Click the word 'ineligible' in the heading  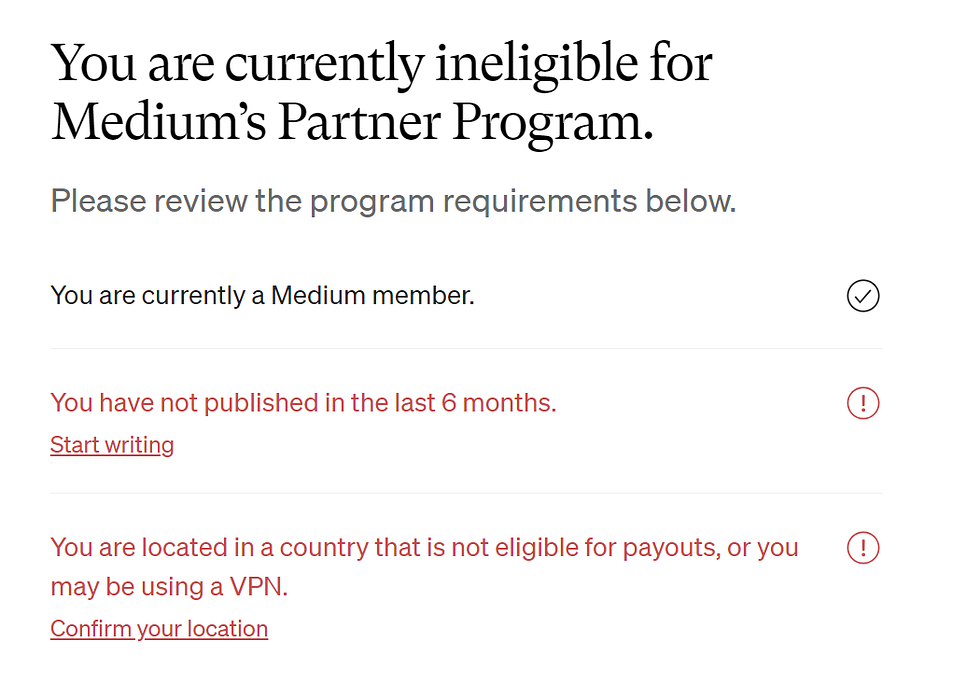tap(536, 66)
